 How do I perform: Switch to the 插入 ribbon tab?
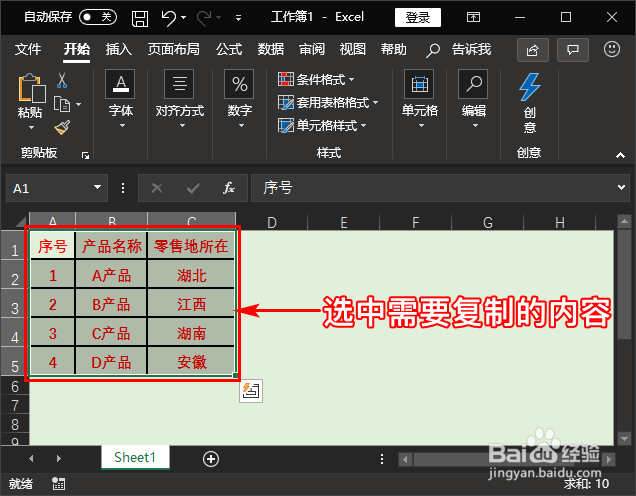pos(118,49)
